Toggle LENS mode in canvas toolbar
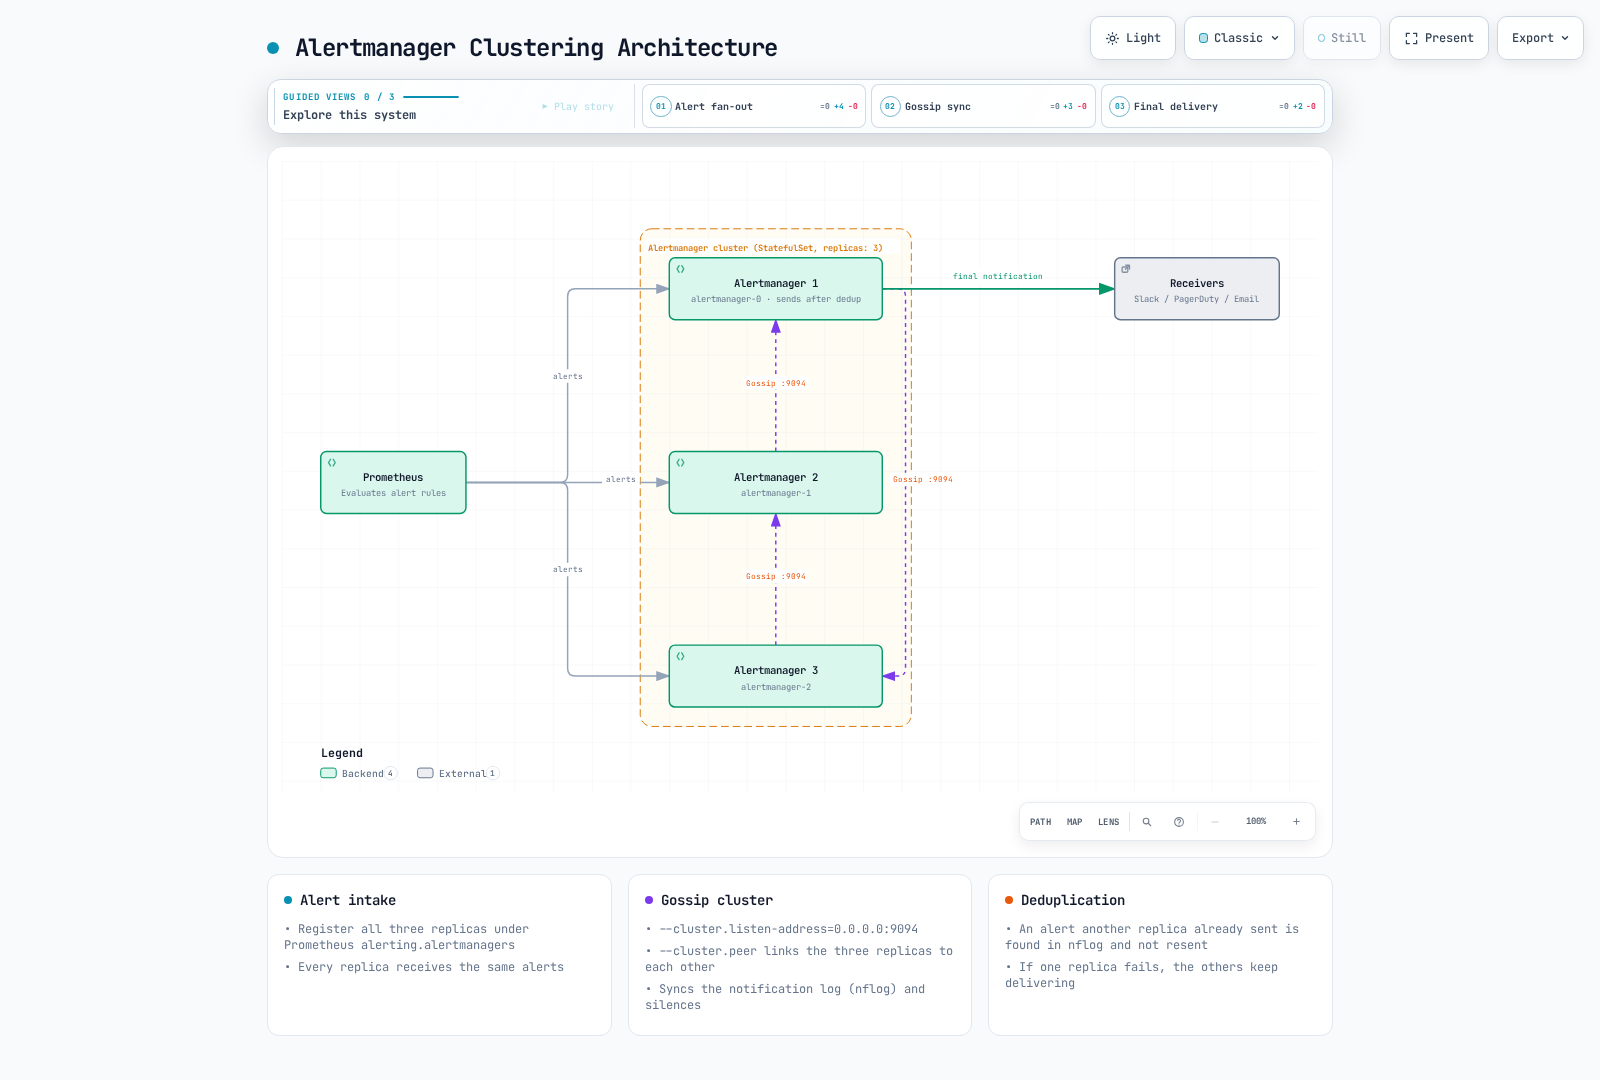Viewport: 1600px width, 1080px height. (1109, 822)
